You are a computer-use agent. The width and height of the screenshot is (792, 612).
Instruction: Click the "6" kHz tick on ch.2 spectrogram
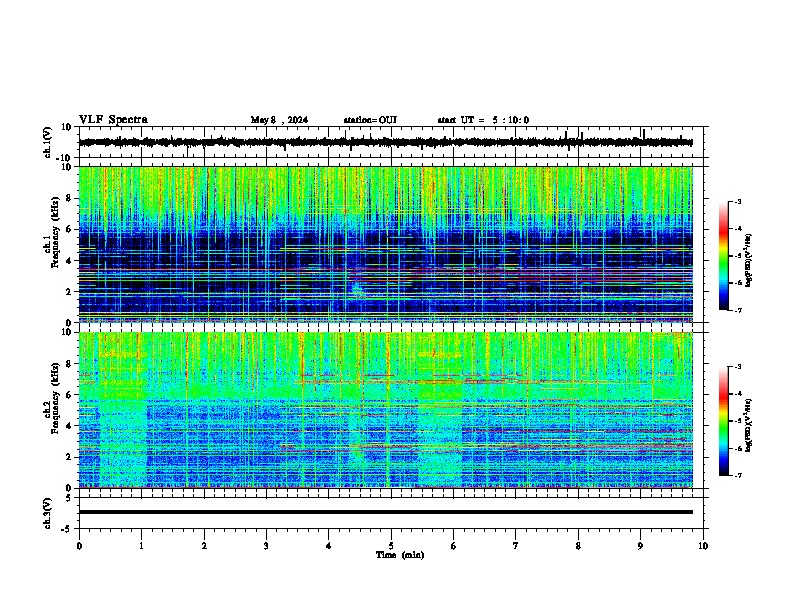click(x=69, y=395)
